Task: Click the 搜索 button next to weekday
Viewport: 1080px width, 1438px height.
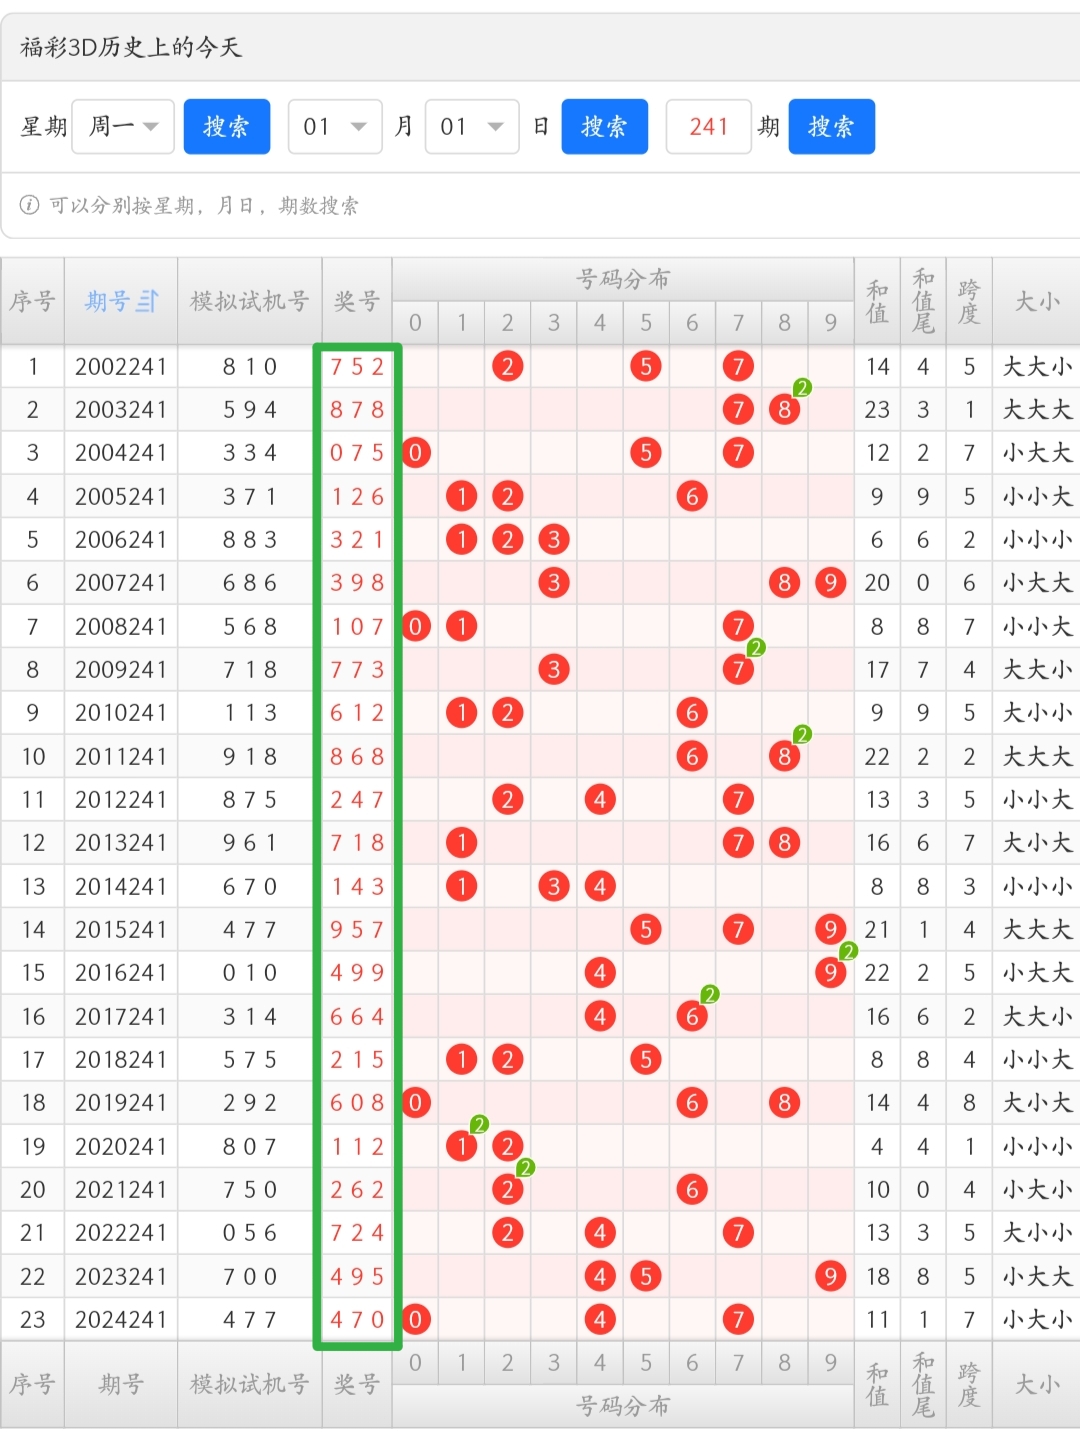Action: [227, 127]
